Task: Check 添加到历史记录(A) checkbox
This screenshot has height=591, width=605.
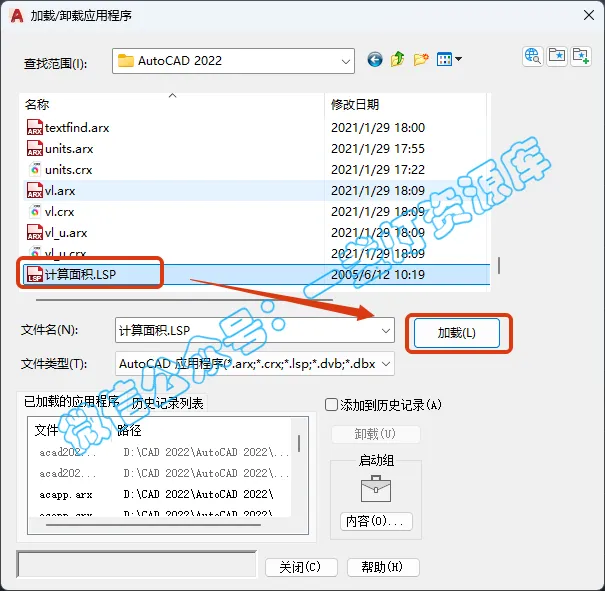Action: (x=331, y=405)
